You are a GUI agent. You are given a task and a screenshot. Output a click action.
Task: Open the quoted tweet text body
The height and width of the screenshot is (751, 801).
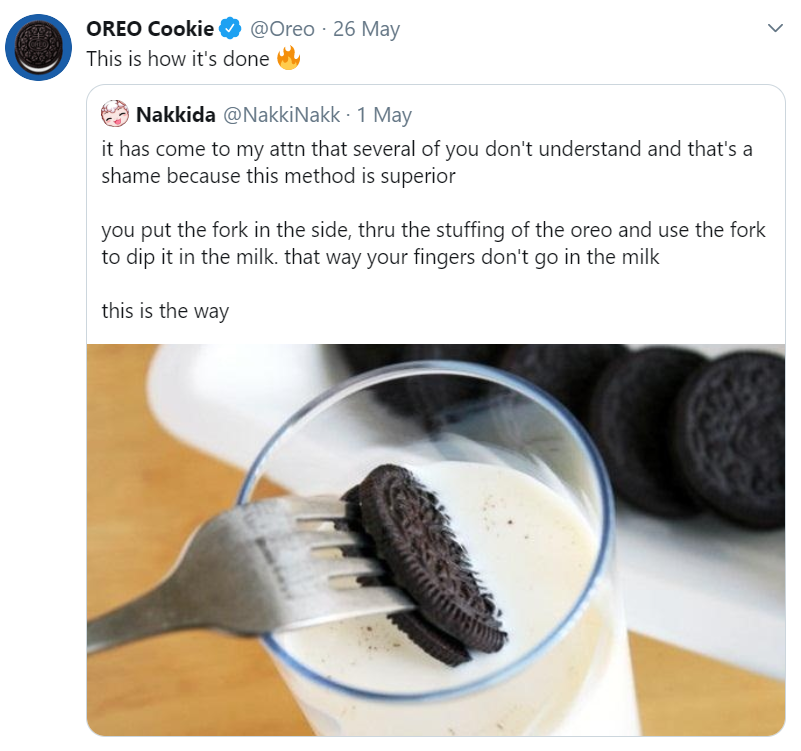point(433,230)
